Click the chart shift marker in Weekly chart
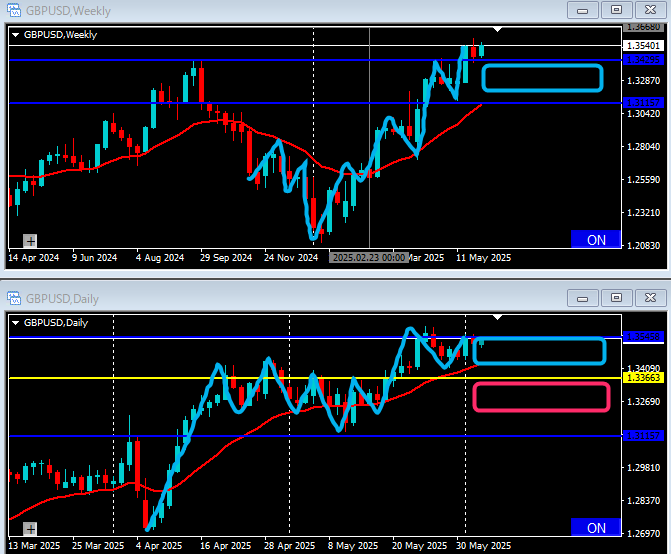Image resolution: width=671 pixels, height=554 pixels. [497, 30]
